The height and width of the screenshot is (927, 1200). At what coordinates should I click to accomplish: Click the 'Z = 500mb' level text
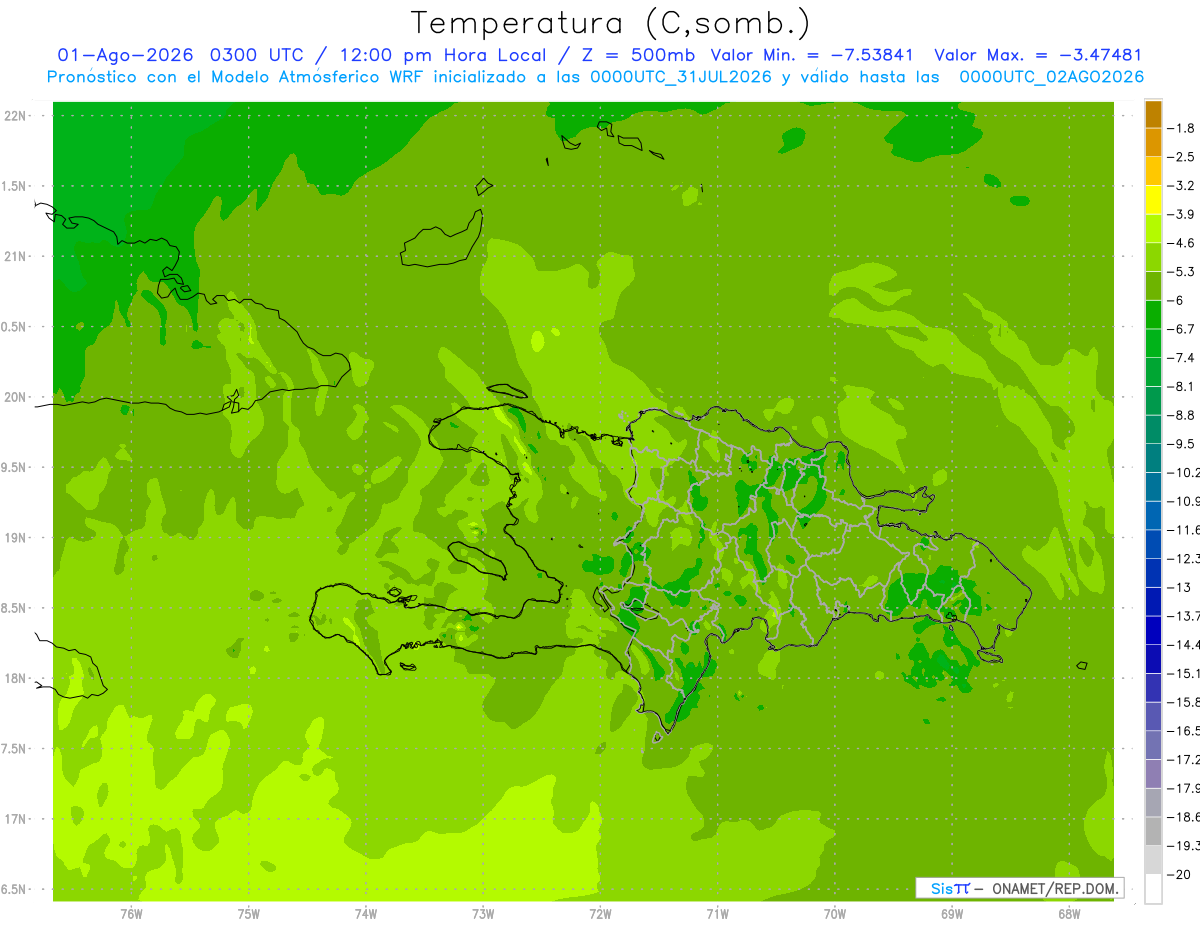click(636, 55)
